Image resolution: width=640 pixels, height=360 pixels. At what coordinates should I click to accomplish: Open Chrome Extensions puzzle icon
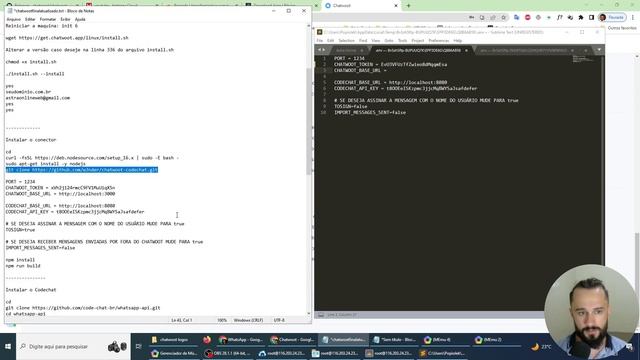pyautogui.click(x=581, y=18)
